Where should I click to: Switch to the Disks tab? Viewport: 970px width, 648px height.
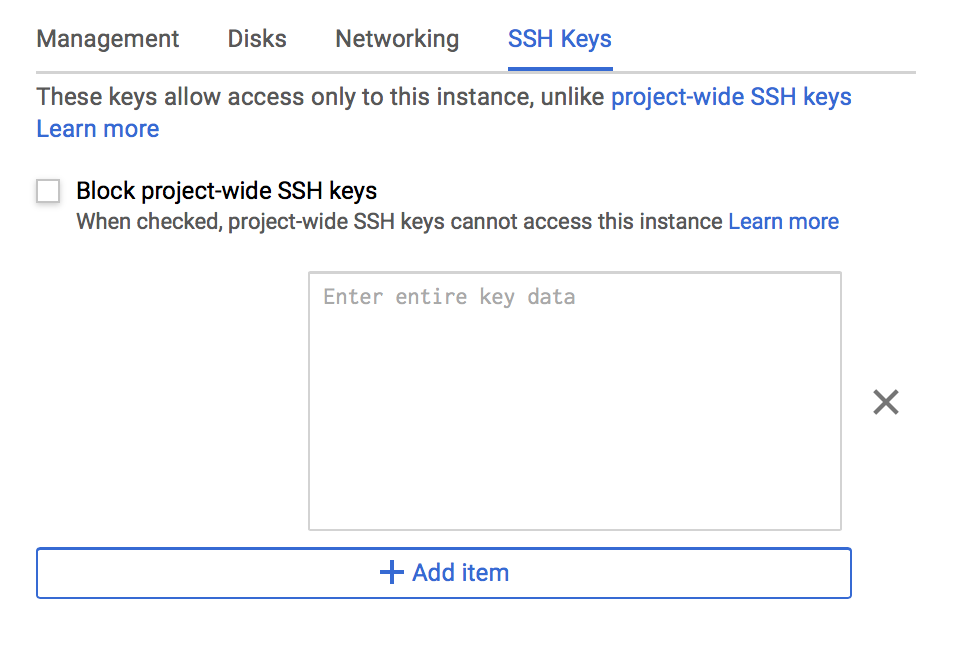pos(257,39)
